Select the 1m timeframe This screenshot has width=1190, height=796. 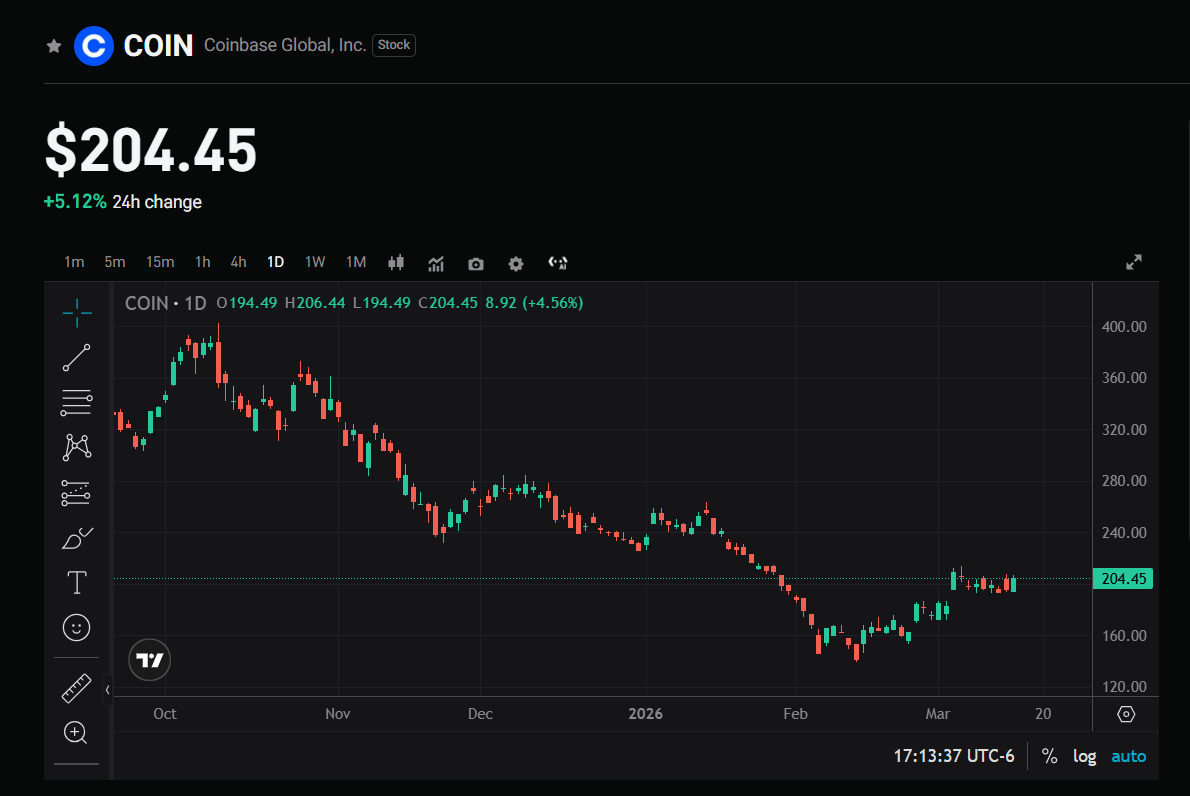(x=74, y=262)
